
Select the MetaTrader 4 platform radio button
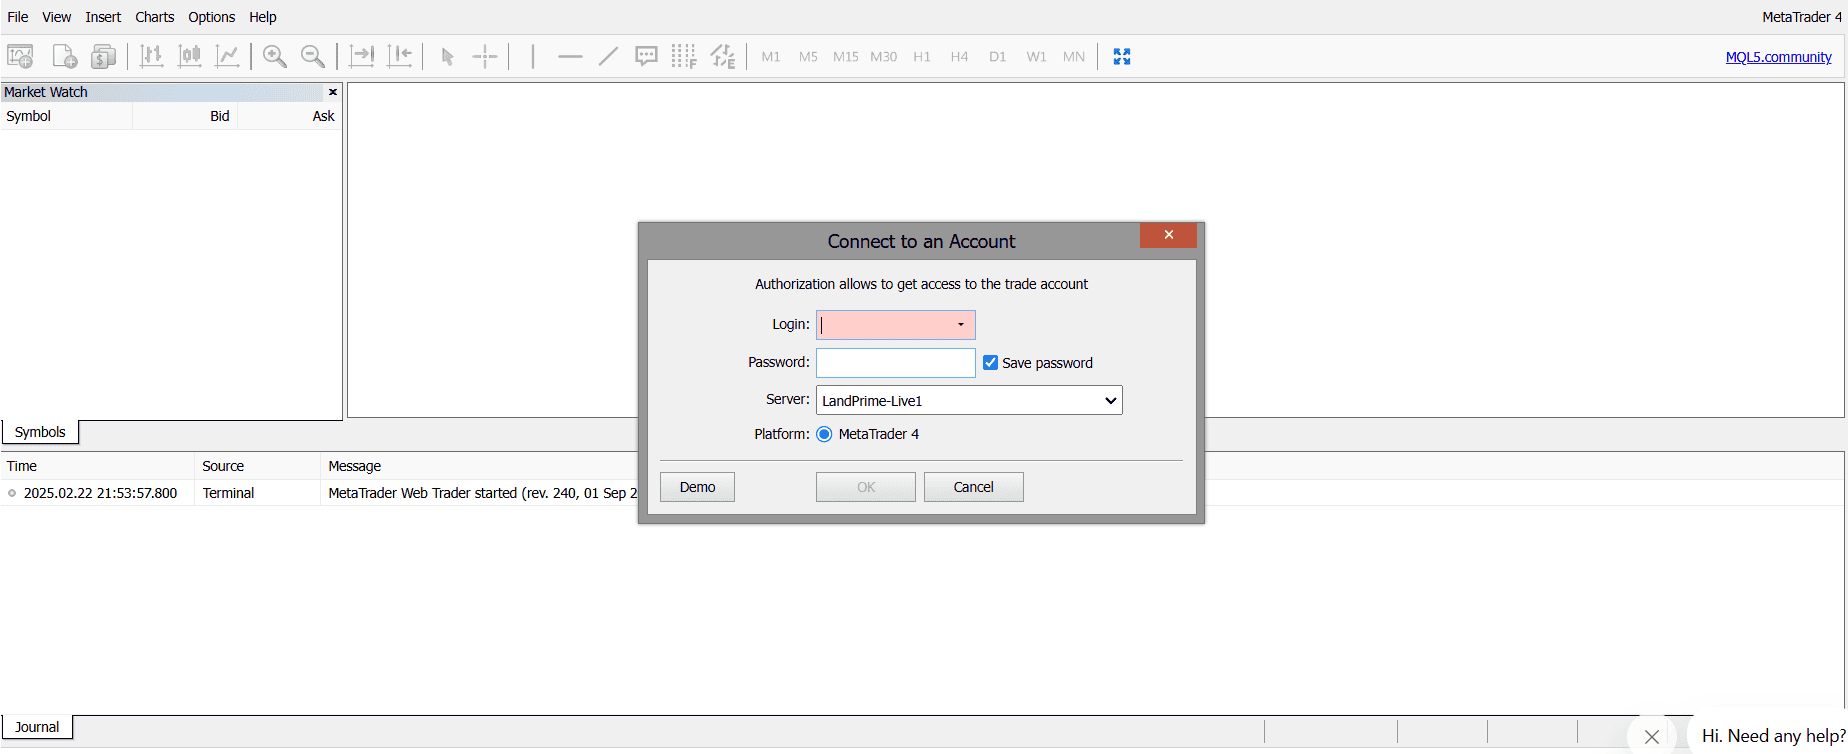point(824,434)
